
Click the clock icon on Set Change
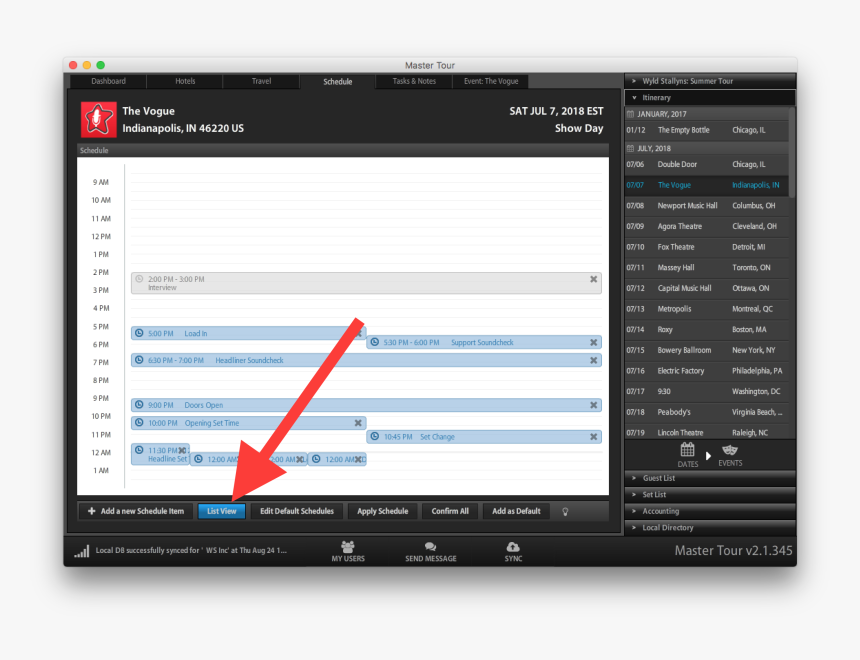[375, 437]
